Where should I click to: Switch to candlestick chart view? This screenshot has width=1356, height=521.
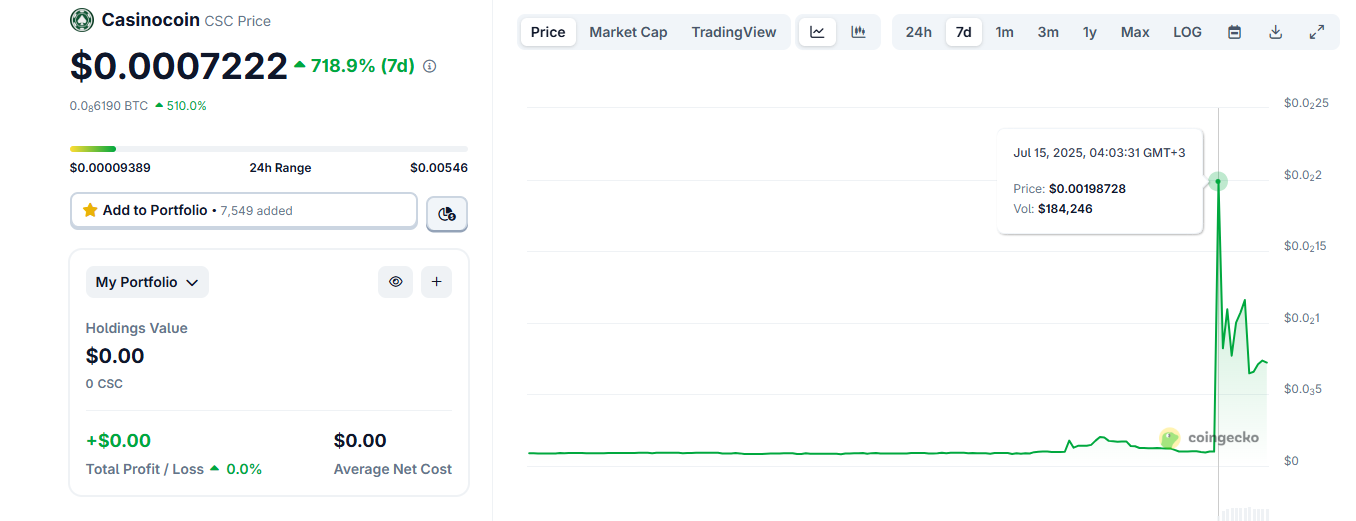coord(858,32)
